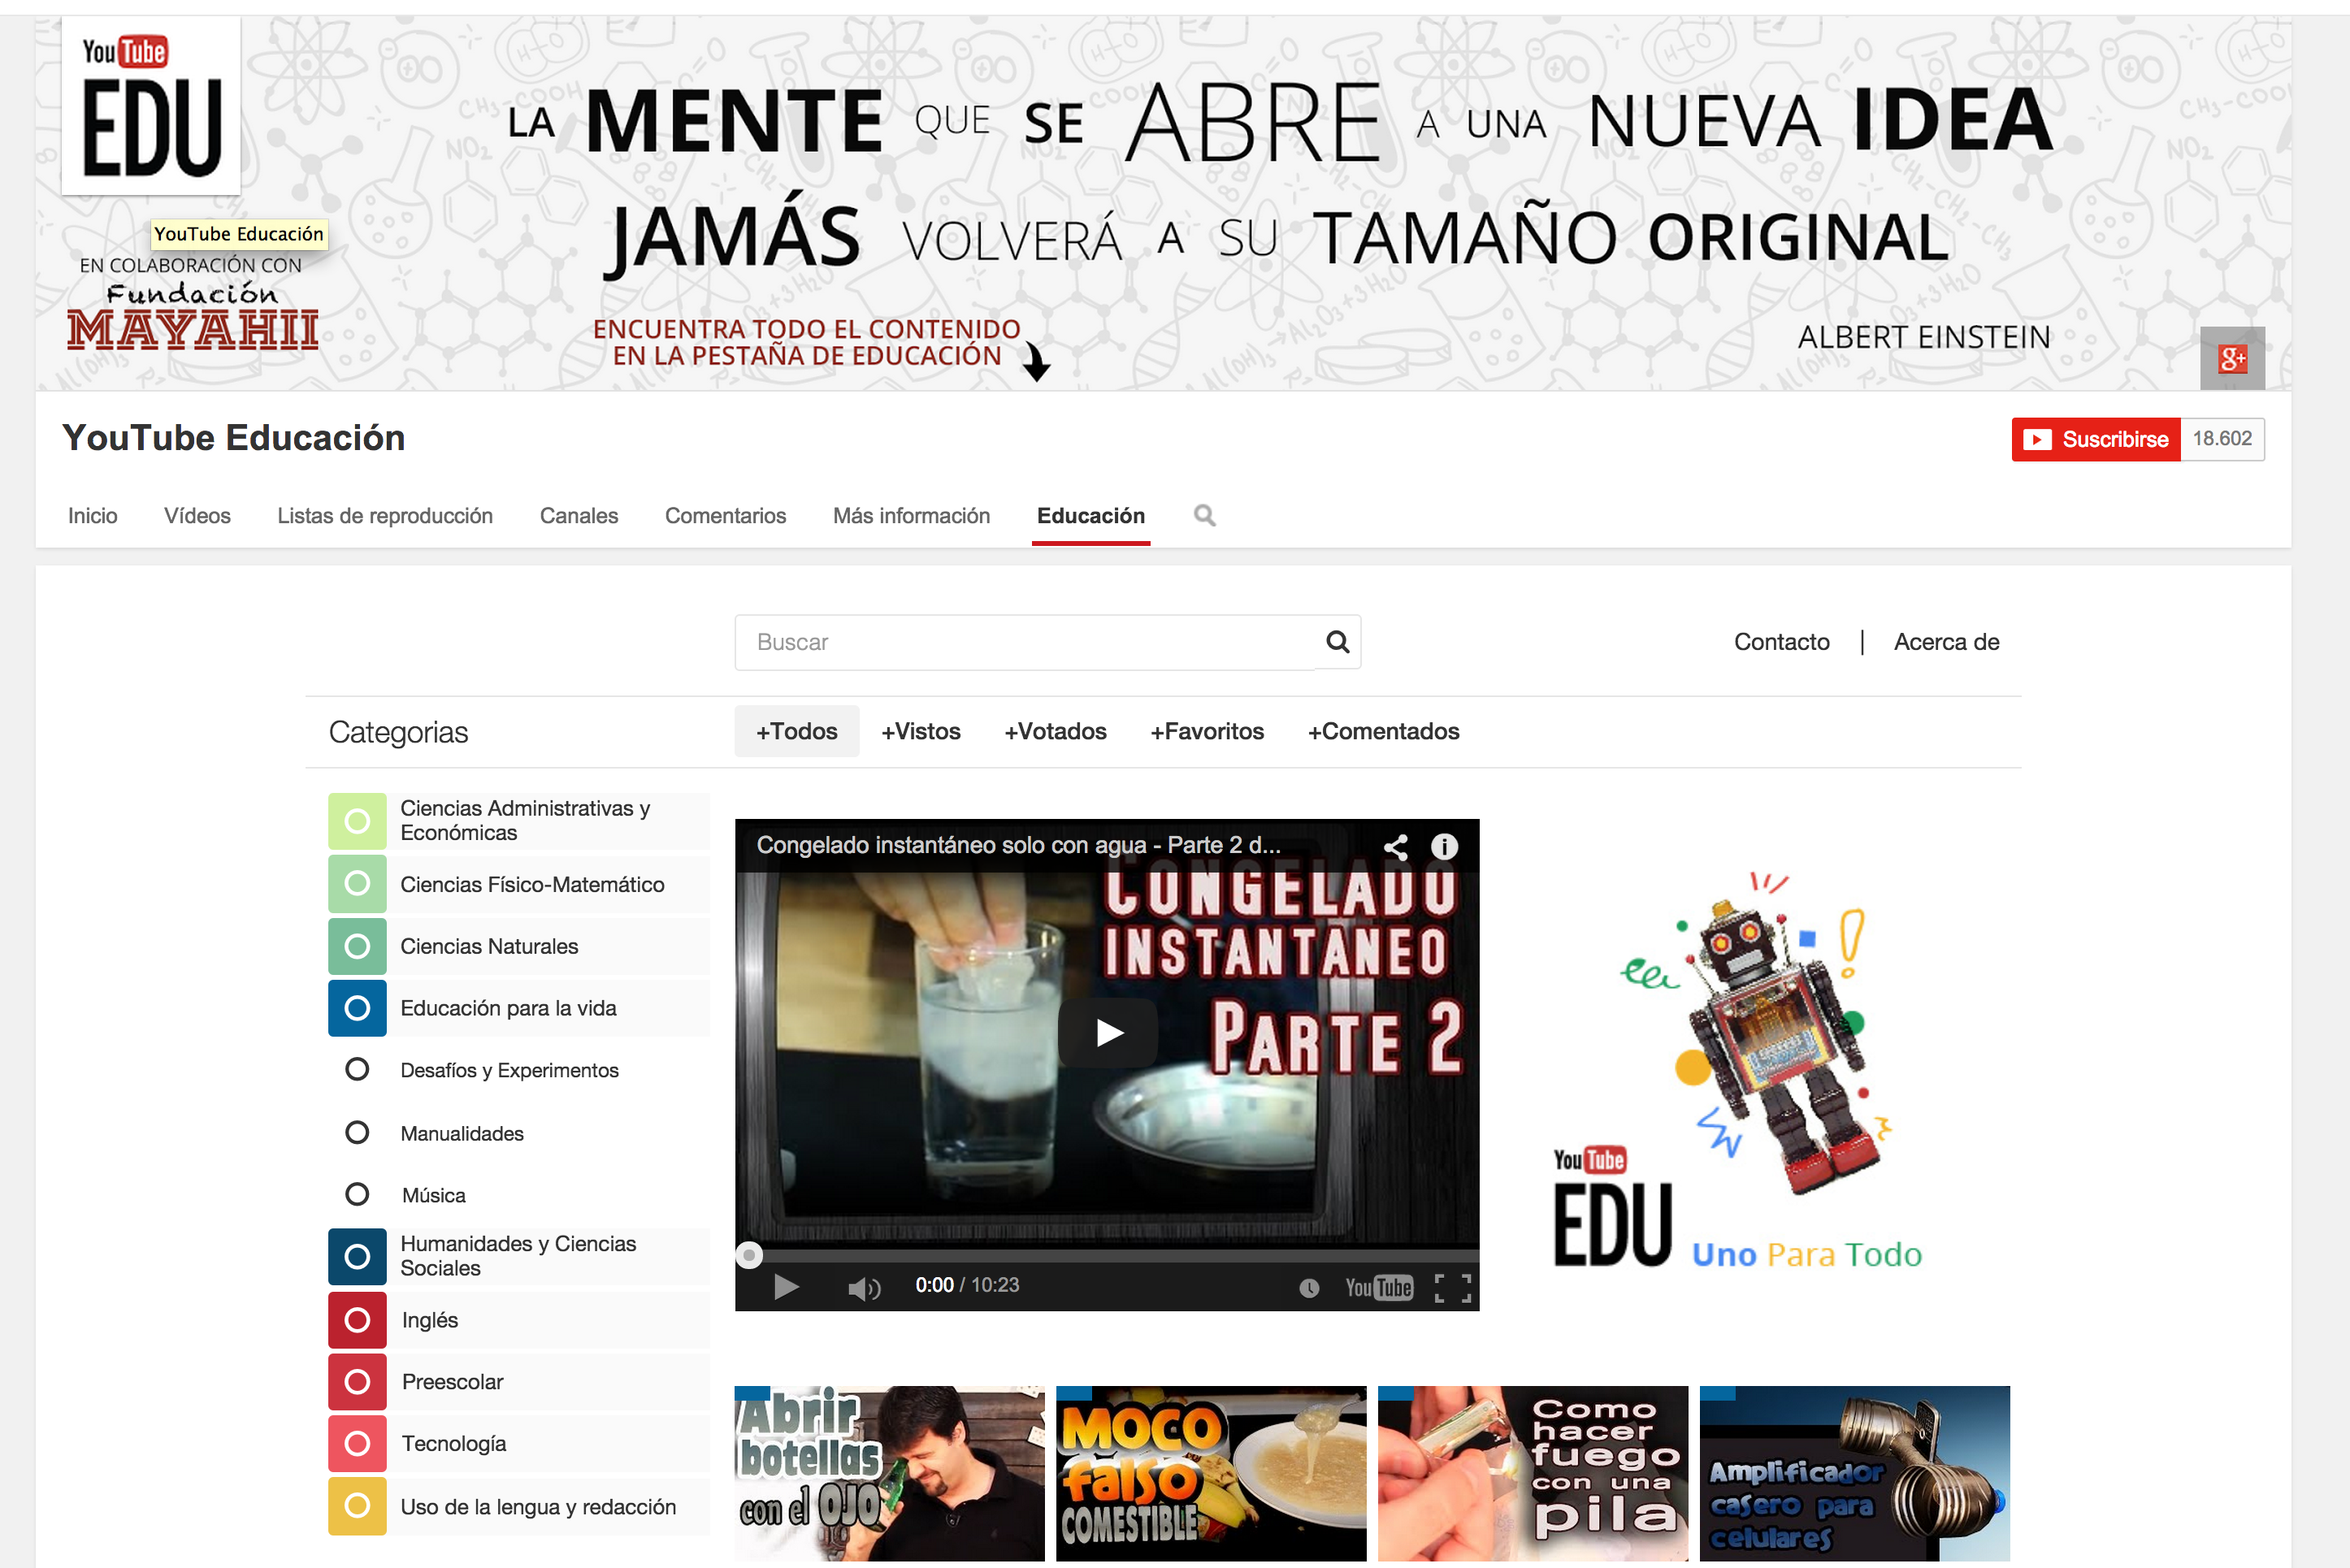
Task: Open the Comentarios tab
Action: [725, 516]
